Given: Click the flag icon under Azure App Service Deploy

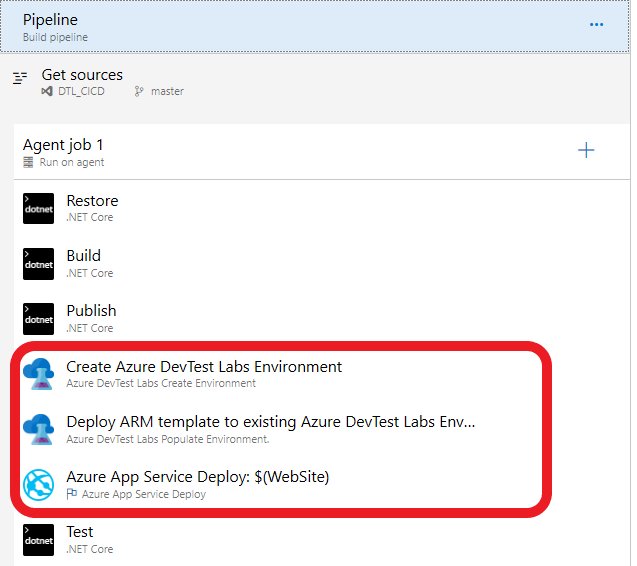Looking at the screenshot, I should click(x=72, y=494).
